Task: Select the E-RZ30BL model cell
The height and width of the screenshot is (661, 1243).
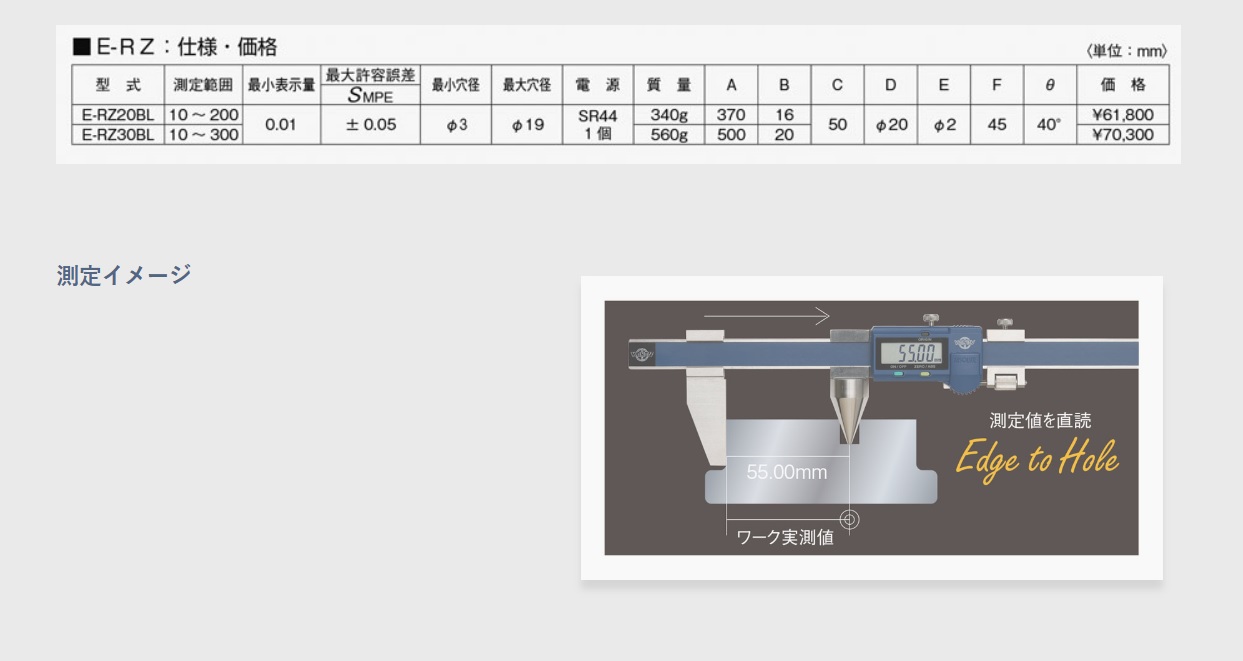Action: point(118,135)
